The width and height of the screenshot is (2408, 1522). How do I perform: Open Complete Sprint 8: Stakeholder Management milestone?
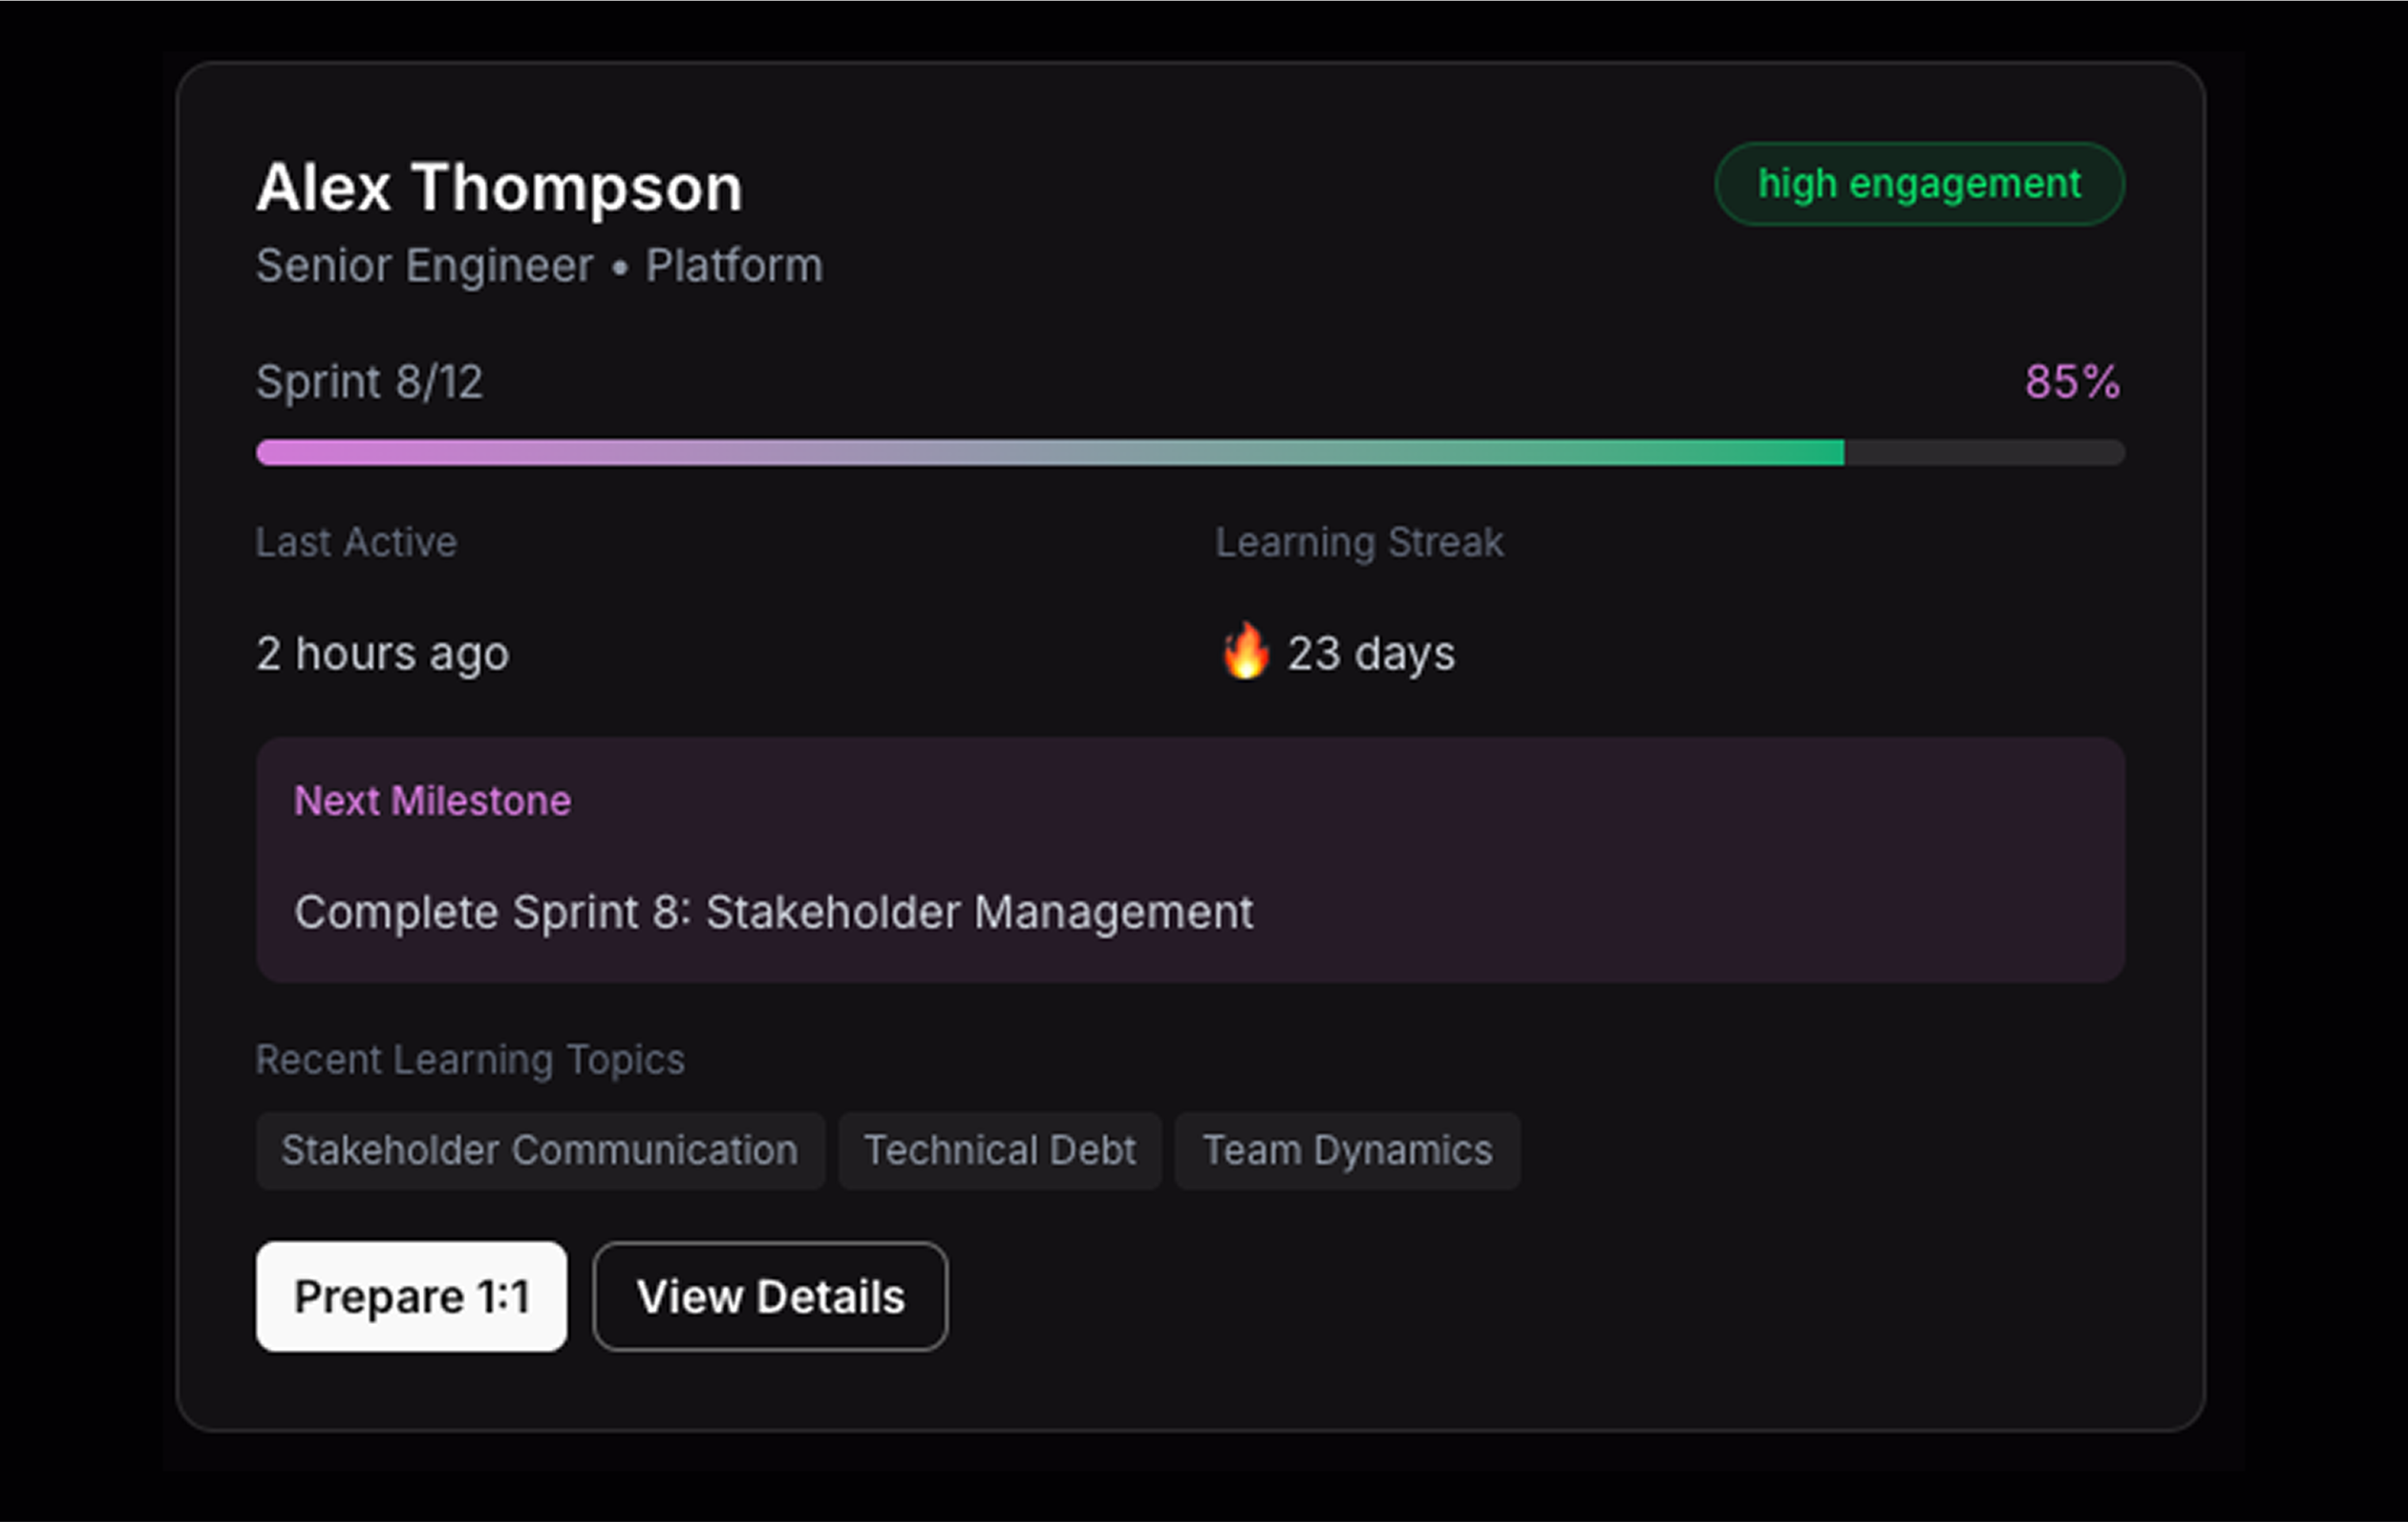(774, 912)
